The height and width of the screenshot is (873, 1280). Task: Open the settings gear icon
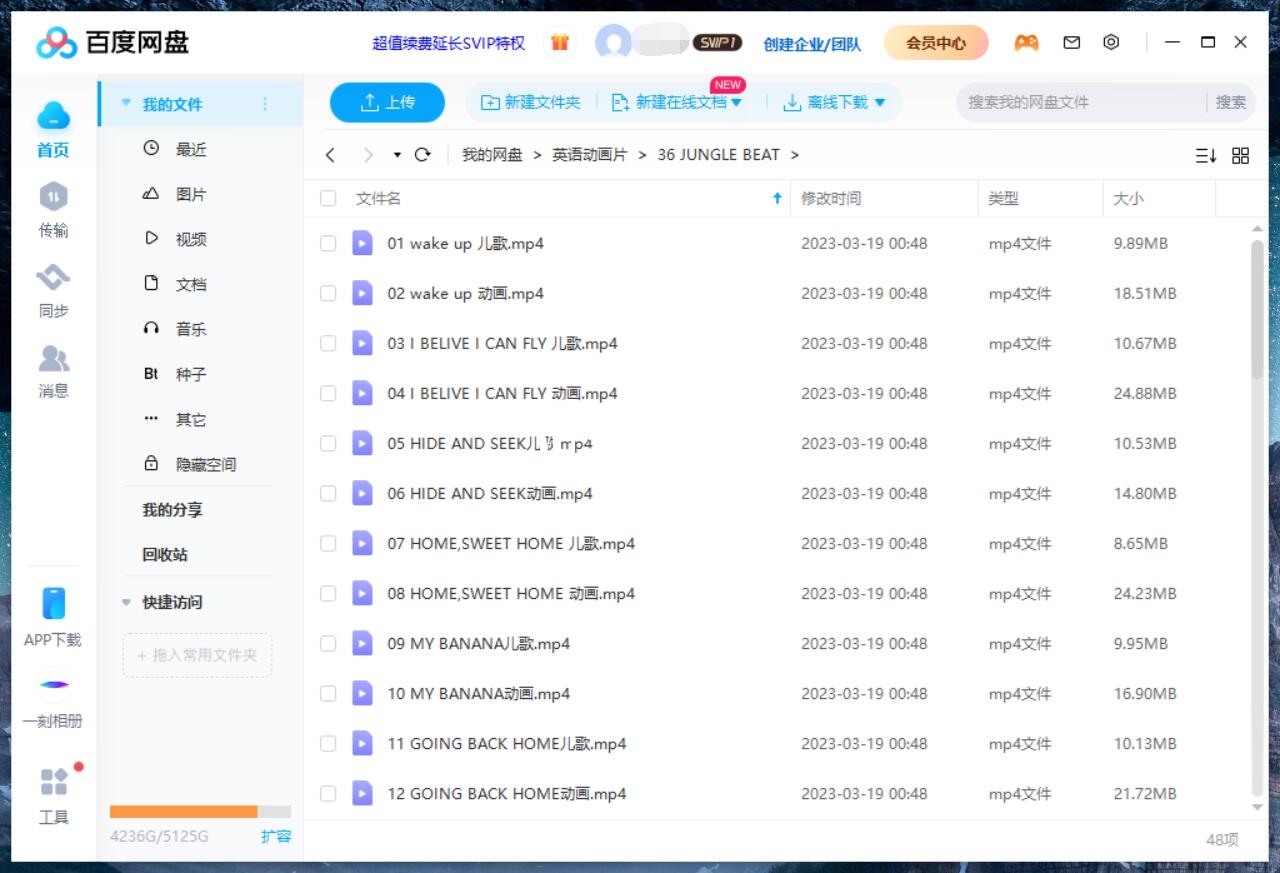coord(1111,42)
